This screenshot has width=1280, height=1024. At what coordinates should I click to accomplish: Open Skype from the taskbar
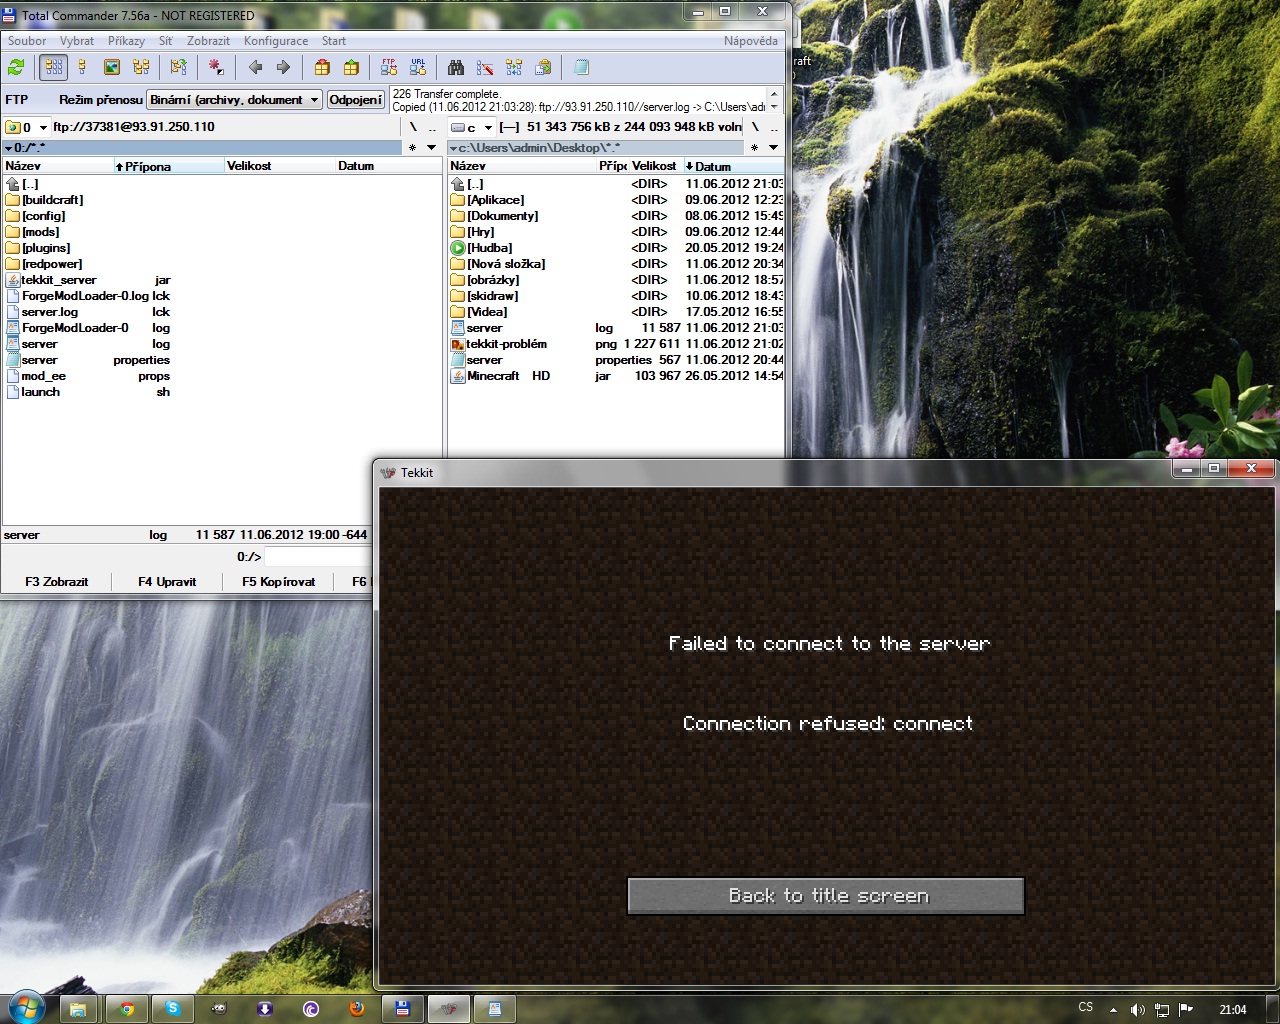coord(173,1009)
